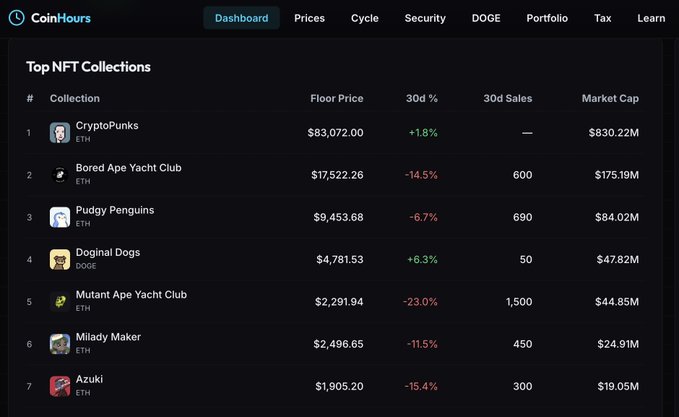Click the 1,500 sales count
679x417 pixels.
pos(519,301)
